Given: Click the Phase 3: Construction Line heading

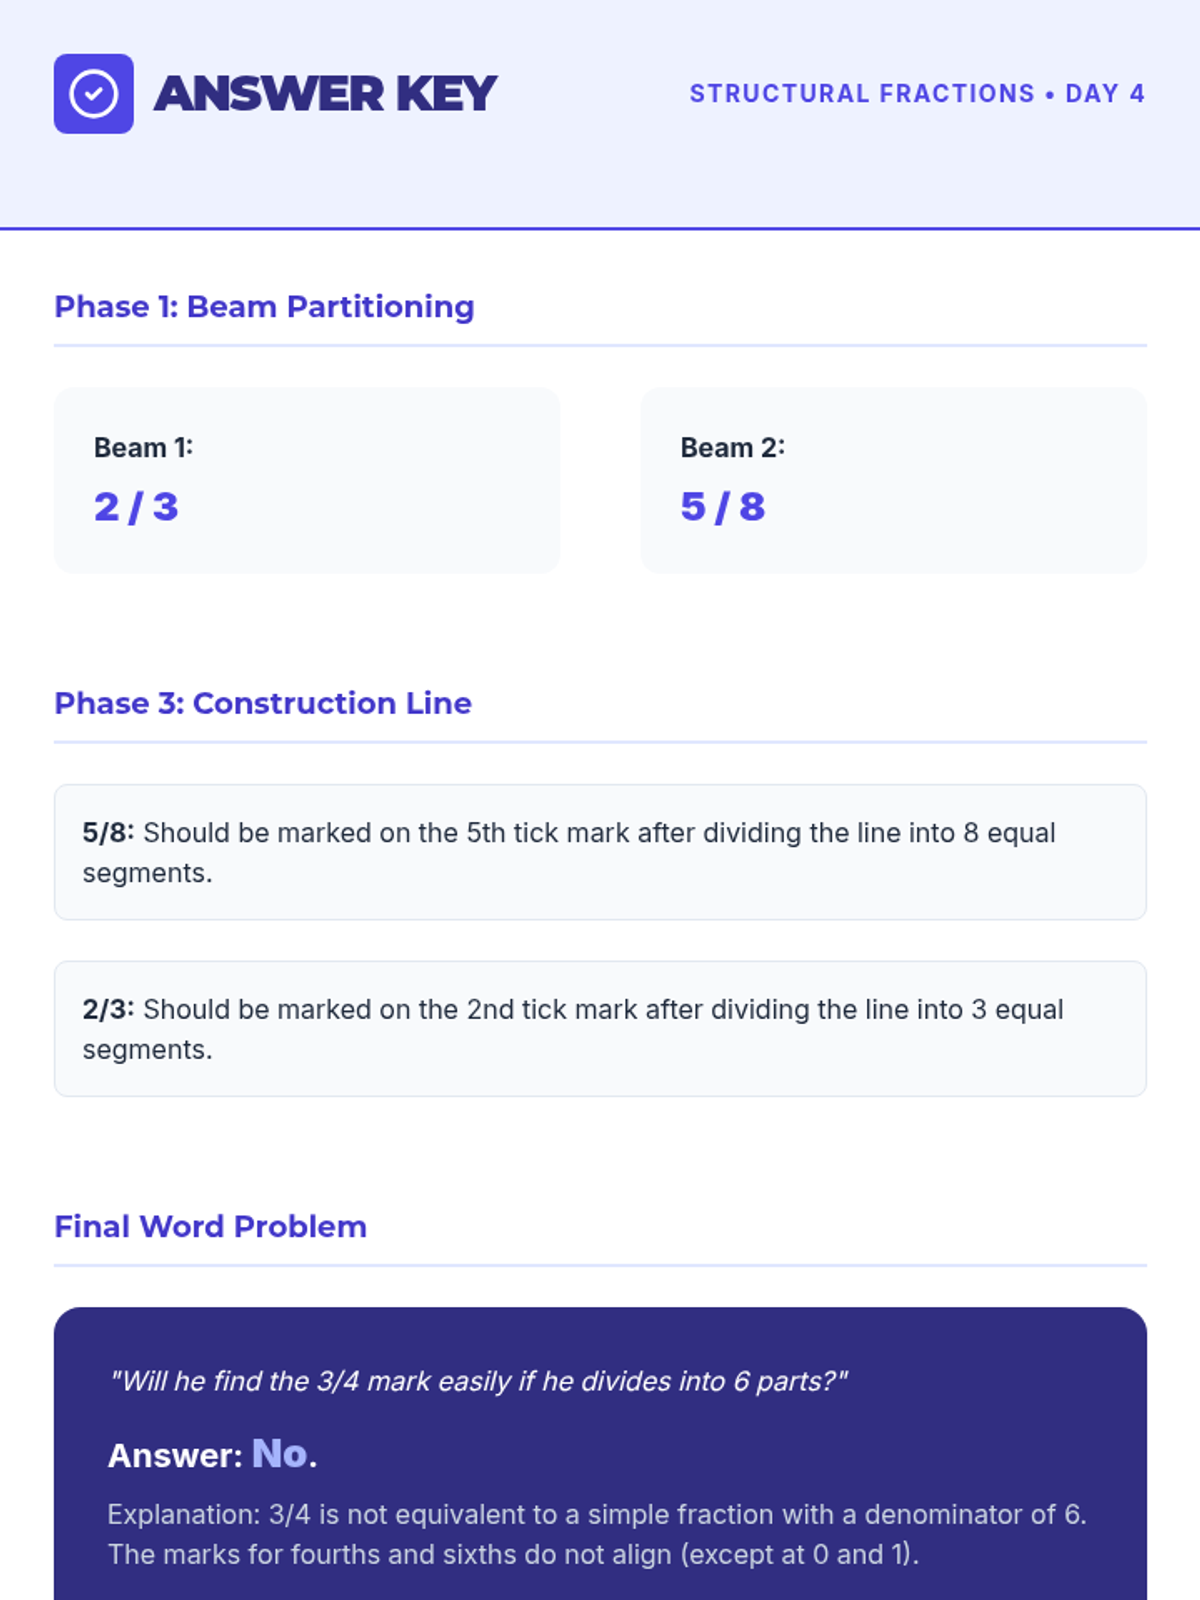Looking at the screenshot, I should click(263, 704).
